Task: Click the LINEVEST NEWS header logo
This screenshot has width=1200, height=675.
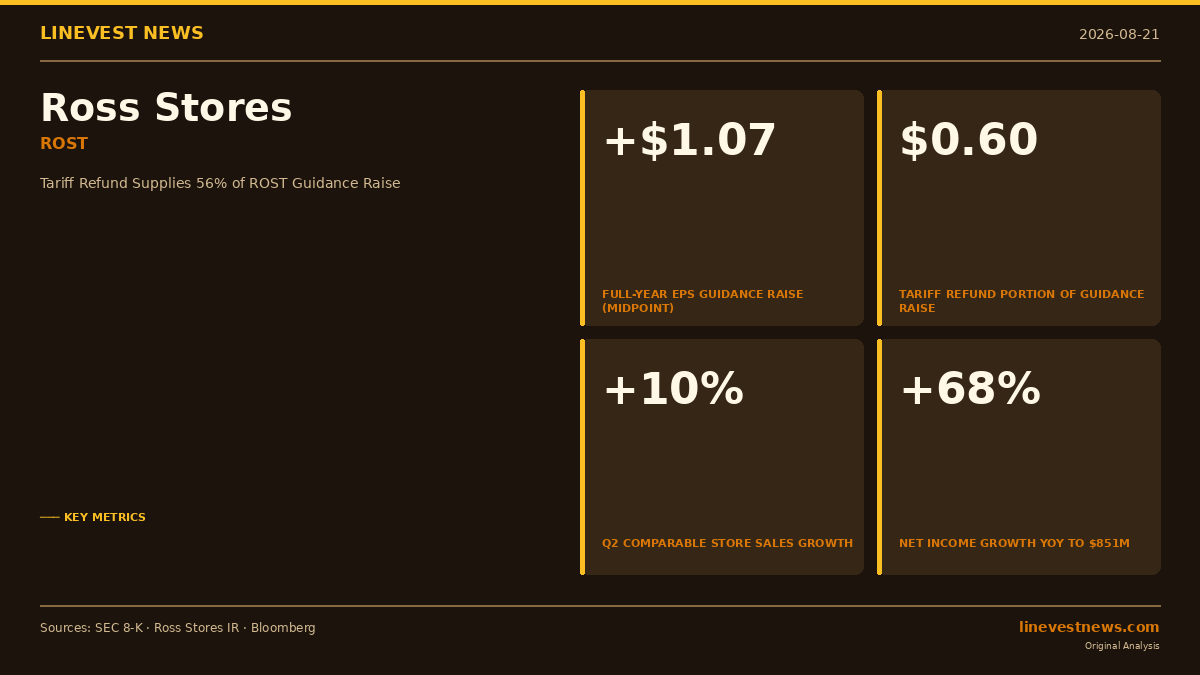Action: click(122, 34)
